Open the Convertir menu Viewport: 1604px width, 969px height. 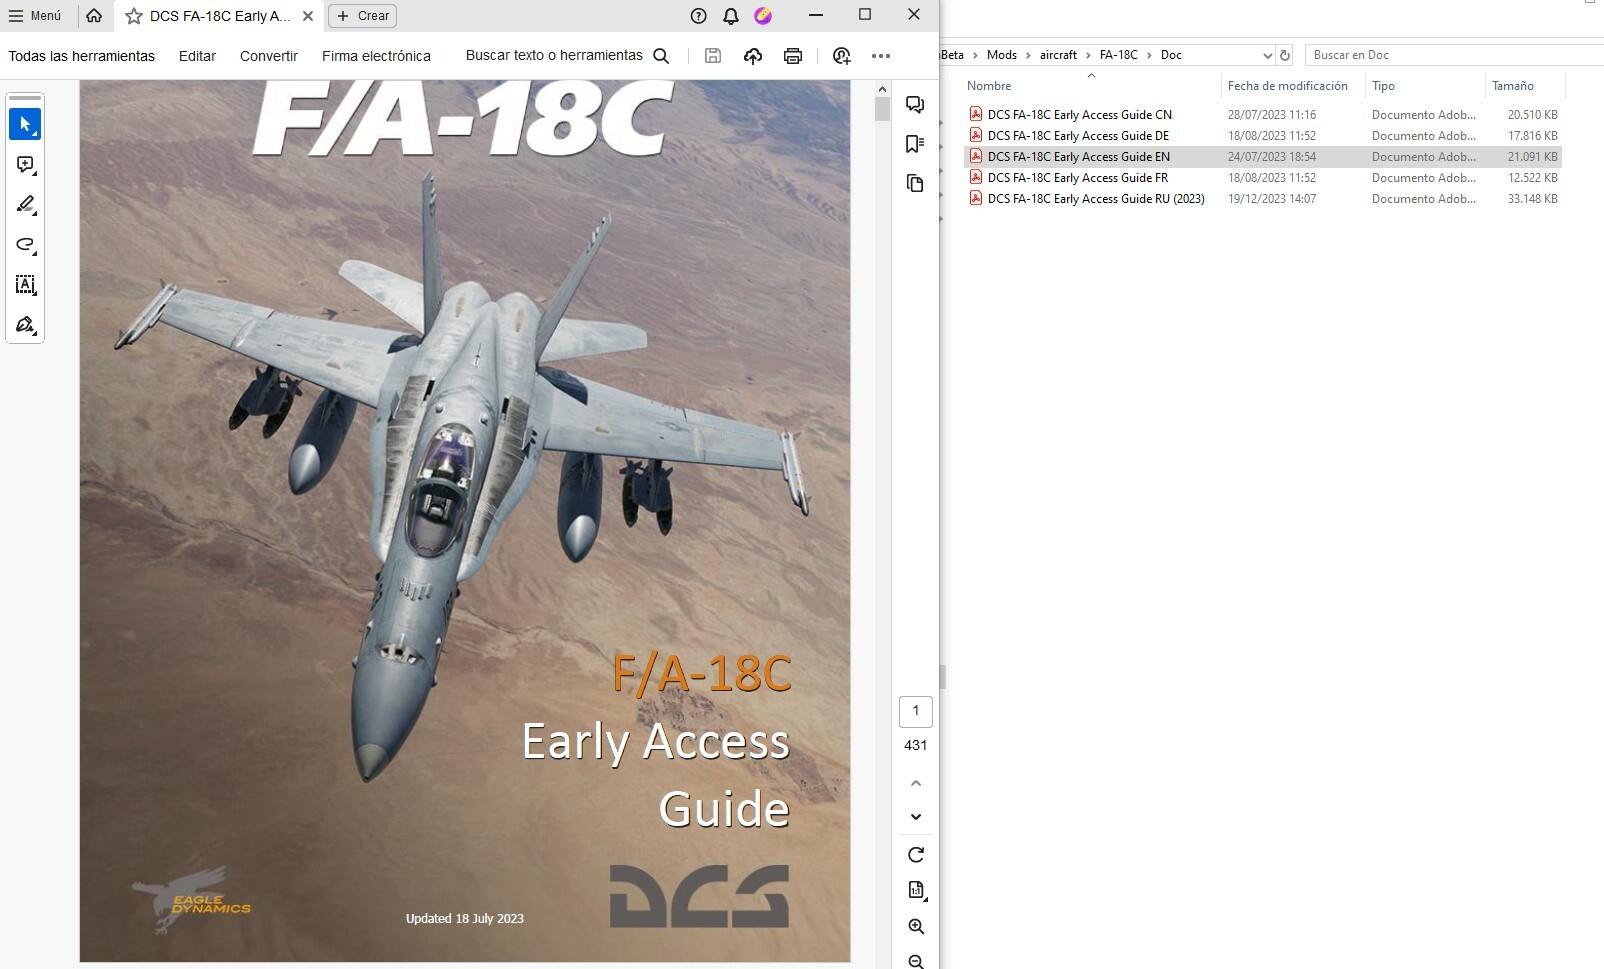pos(269,56)
